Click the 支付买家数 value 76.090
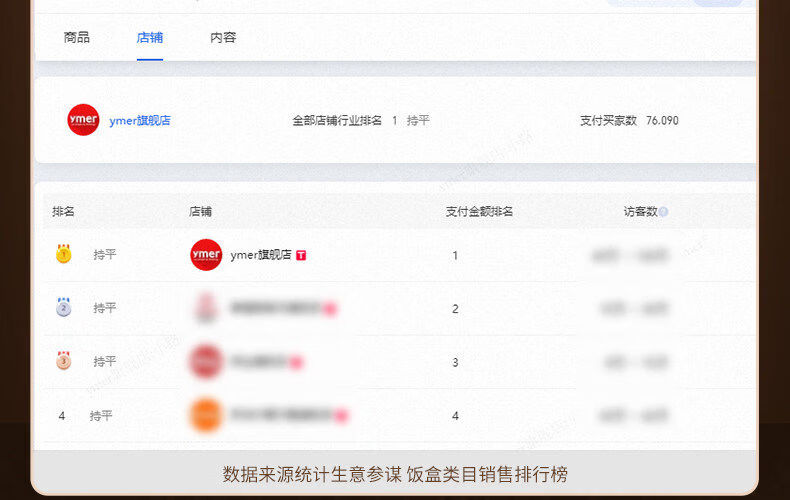The image size is (790, 500). (x=662, y=120)
